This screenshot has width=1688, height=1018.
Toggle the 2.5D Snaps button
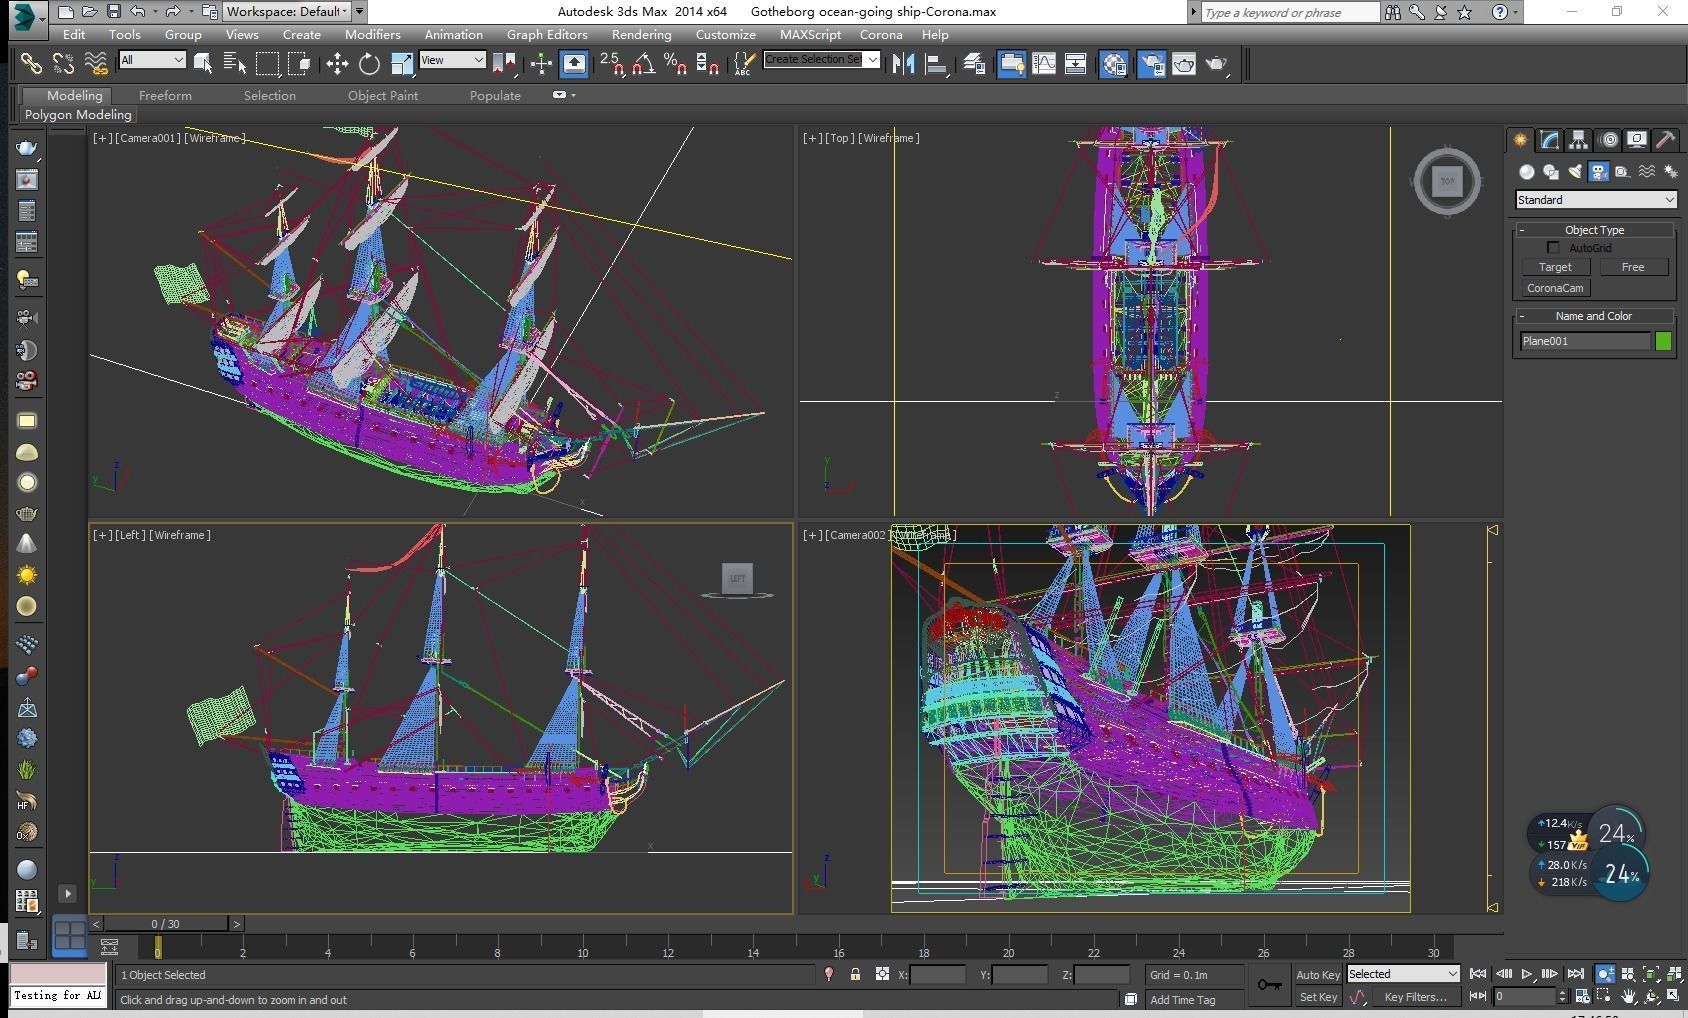pos(612,64)
